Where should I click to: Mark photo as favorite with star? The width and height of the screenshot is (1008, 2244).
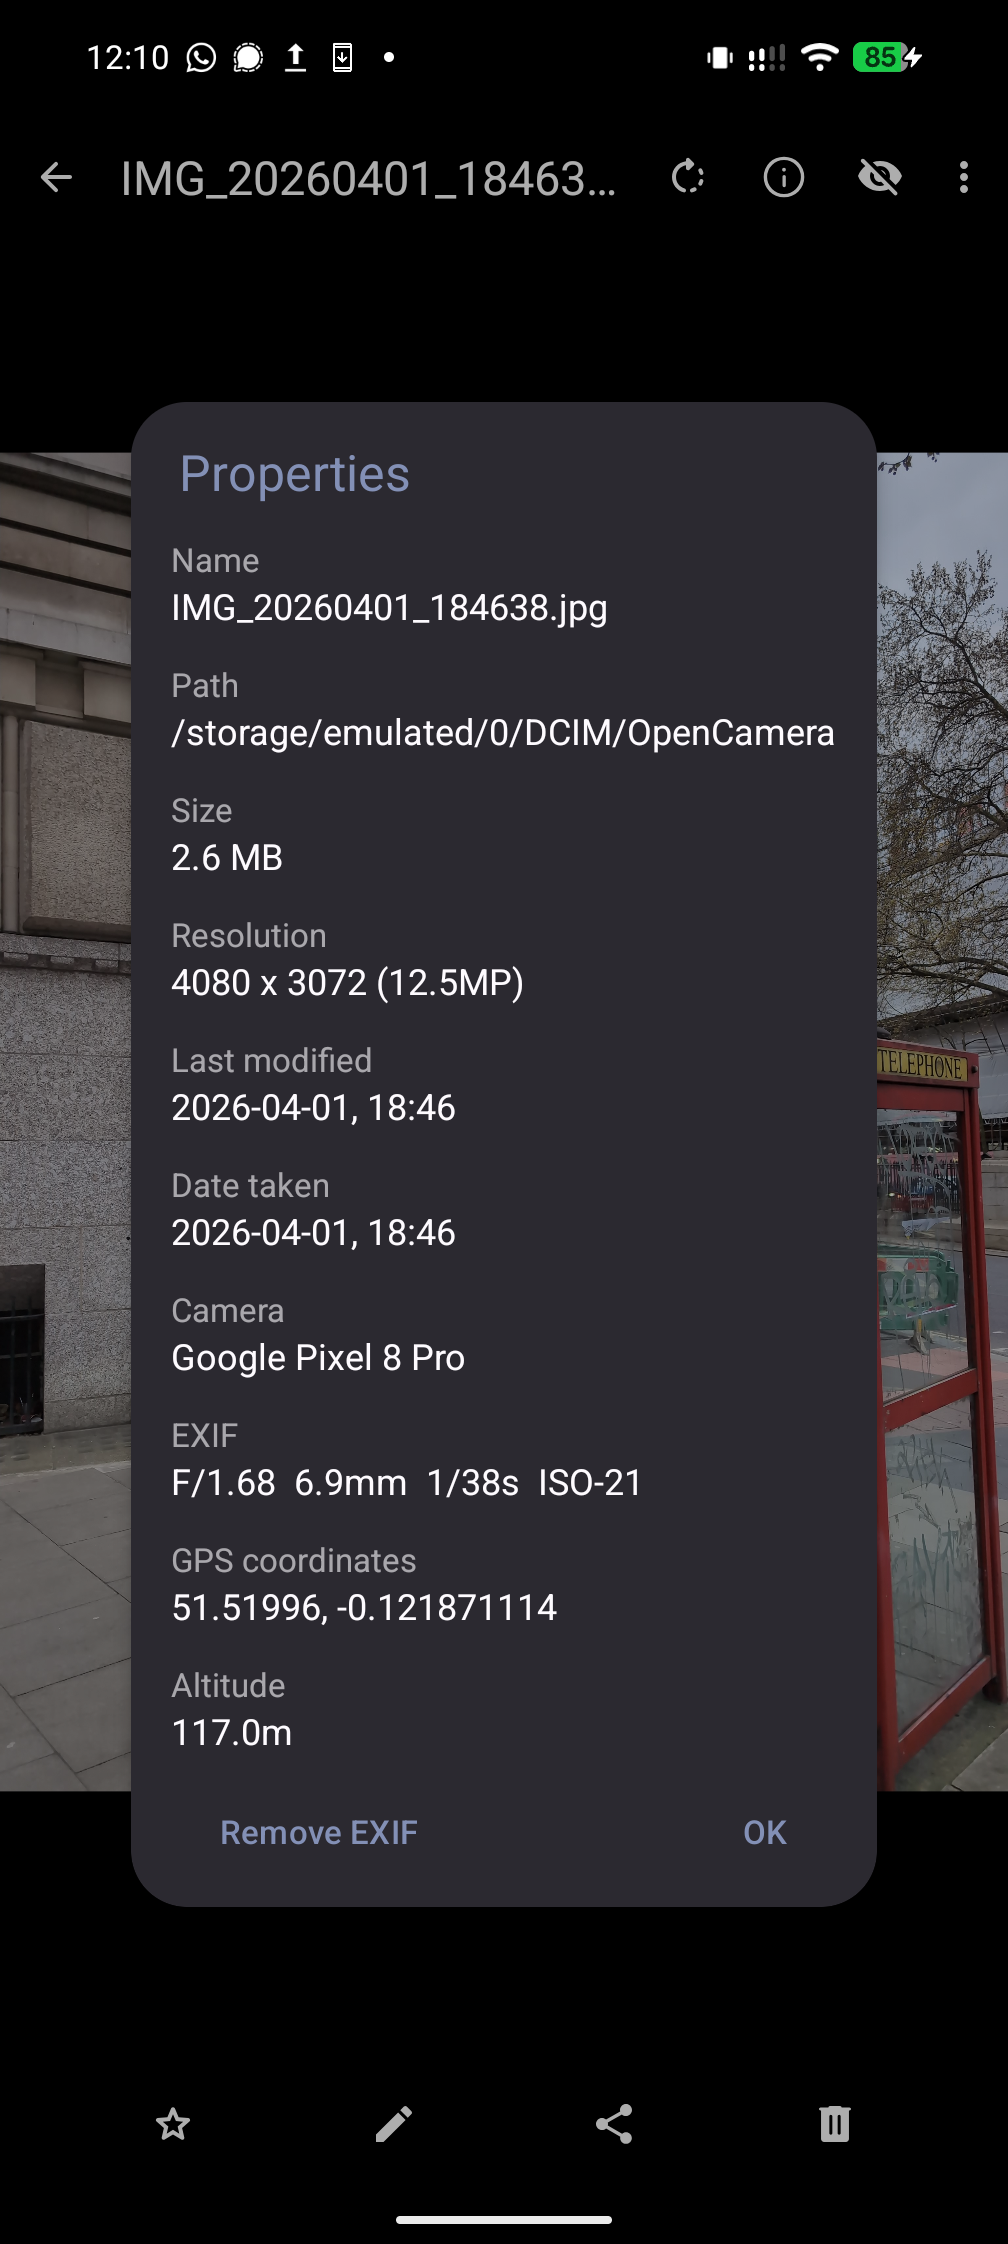(173, 2124)
